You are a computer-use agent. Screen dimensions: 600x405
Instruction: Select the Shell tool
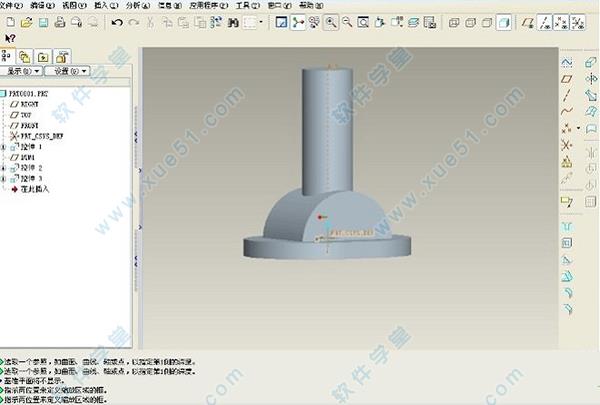point(567,243)
